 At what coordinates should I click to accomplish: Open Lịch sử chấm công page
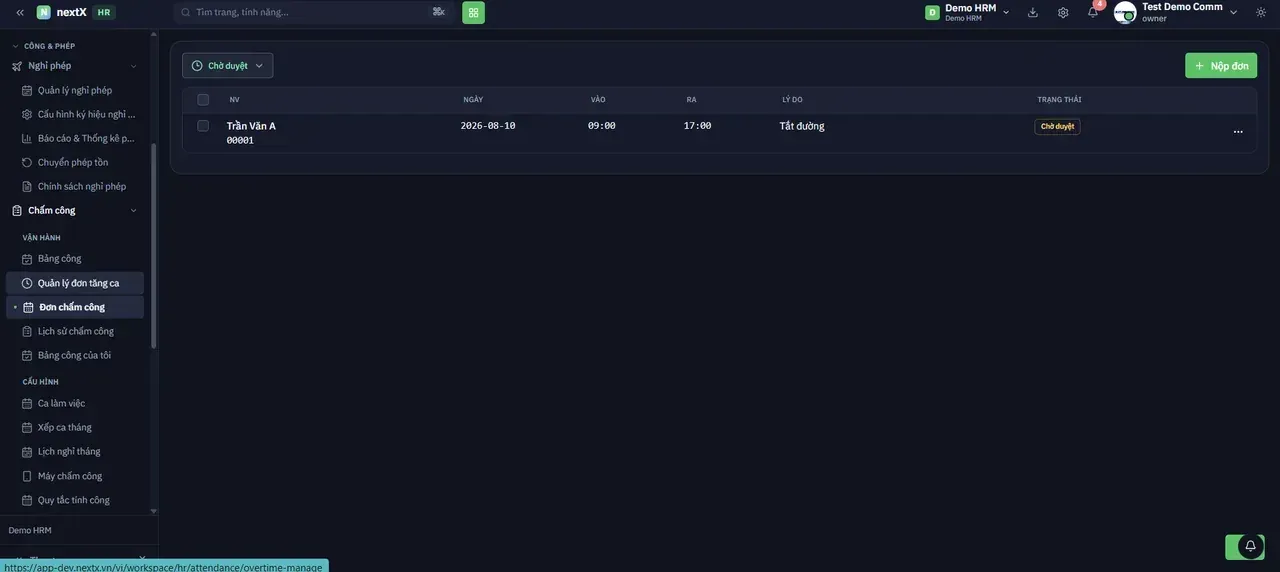coord(75,331)
